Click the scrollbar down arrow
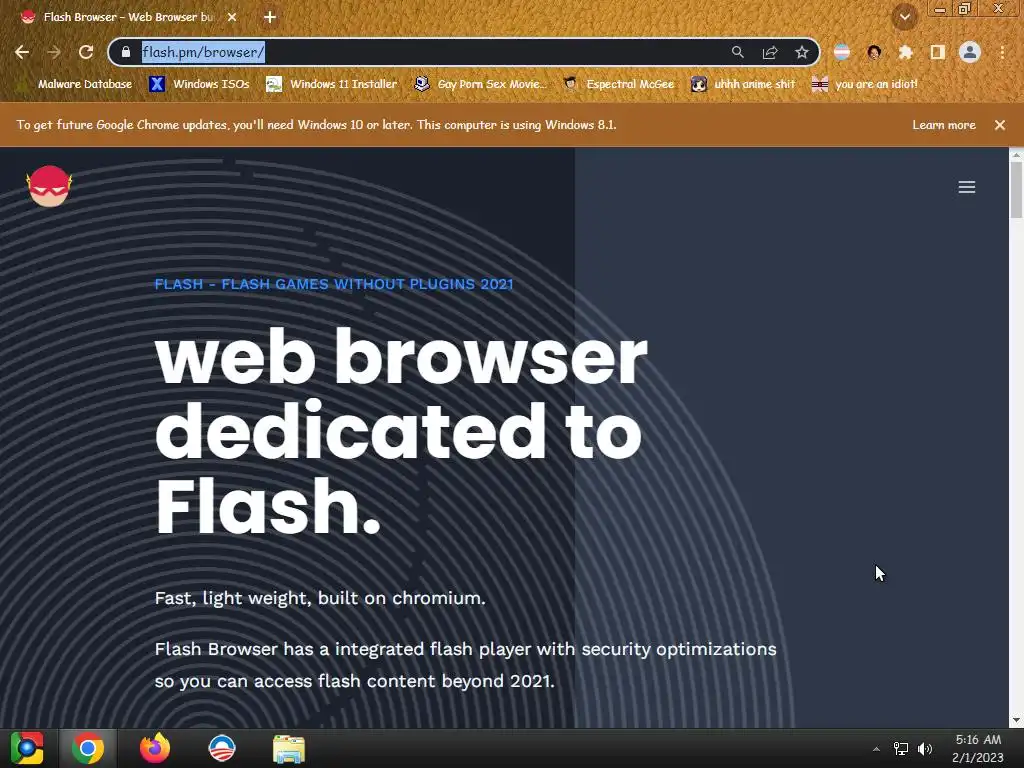 point(1016,720)
